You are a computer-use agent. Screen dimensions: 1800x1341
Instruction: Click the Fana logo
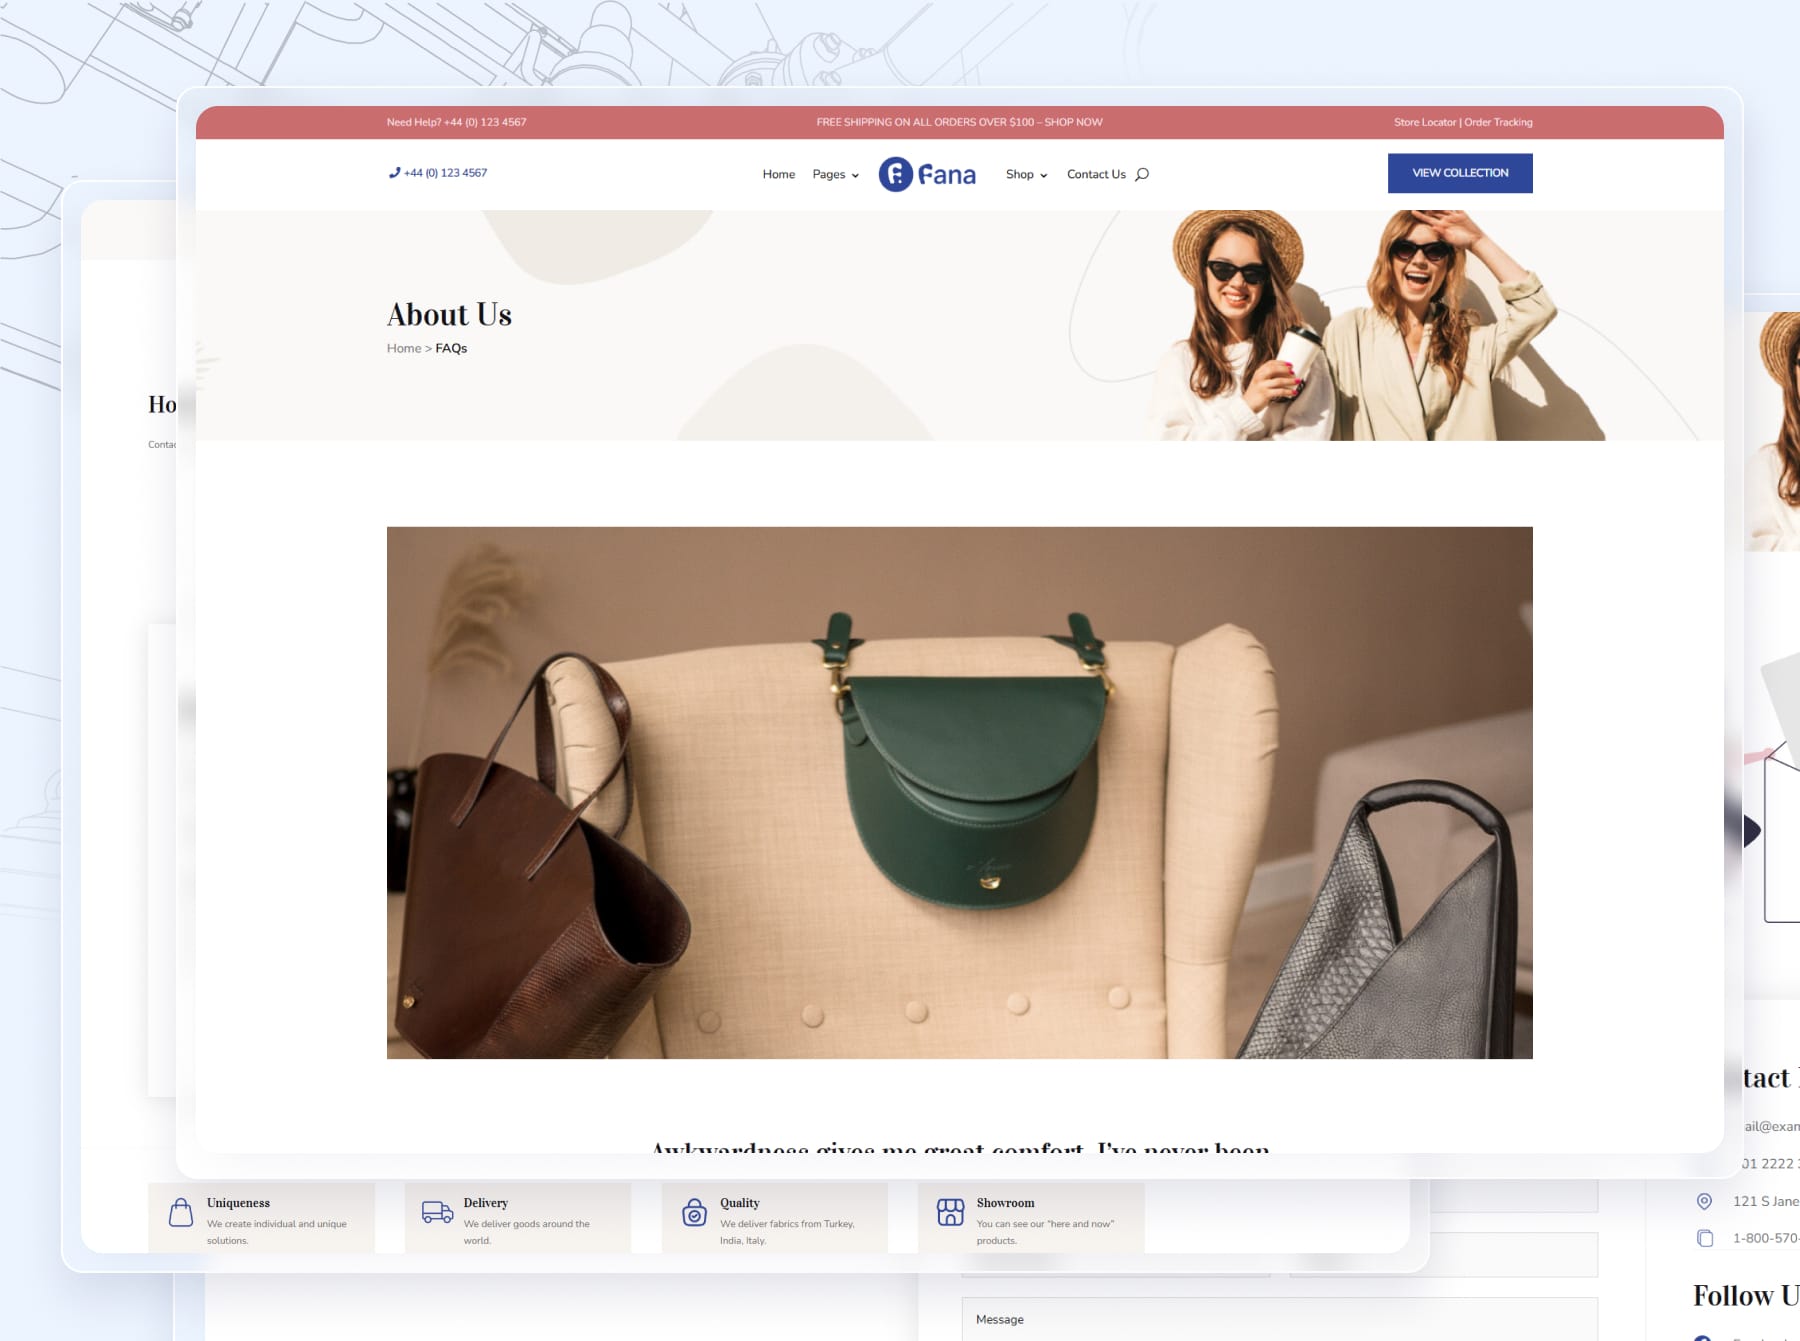[927, 174]
